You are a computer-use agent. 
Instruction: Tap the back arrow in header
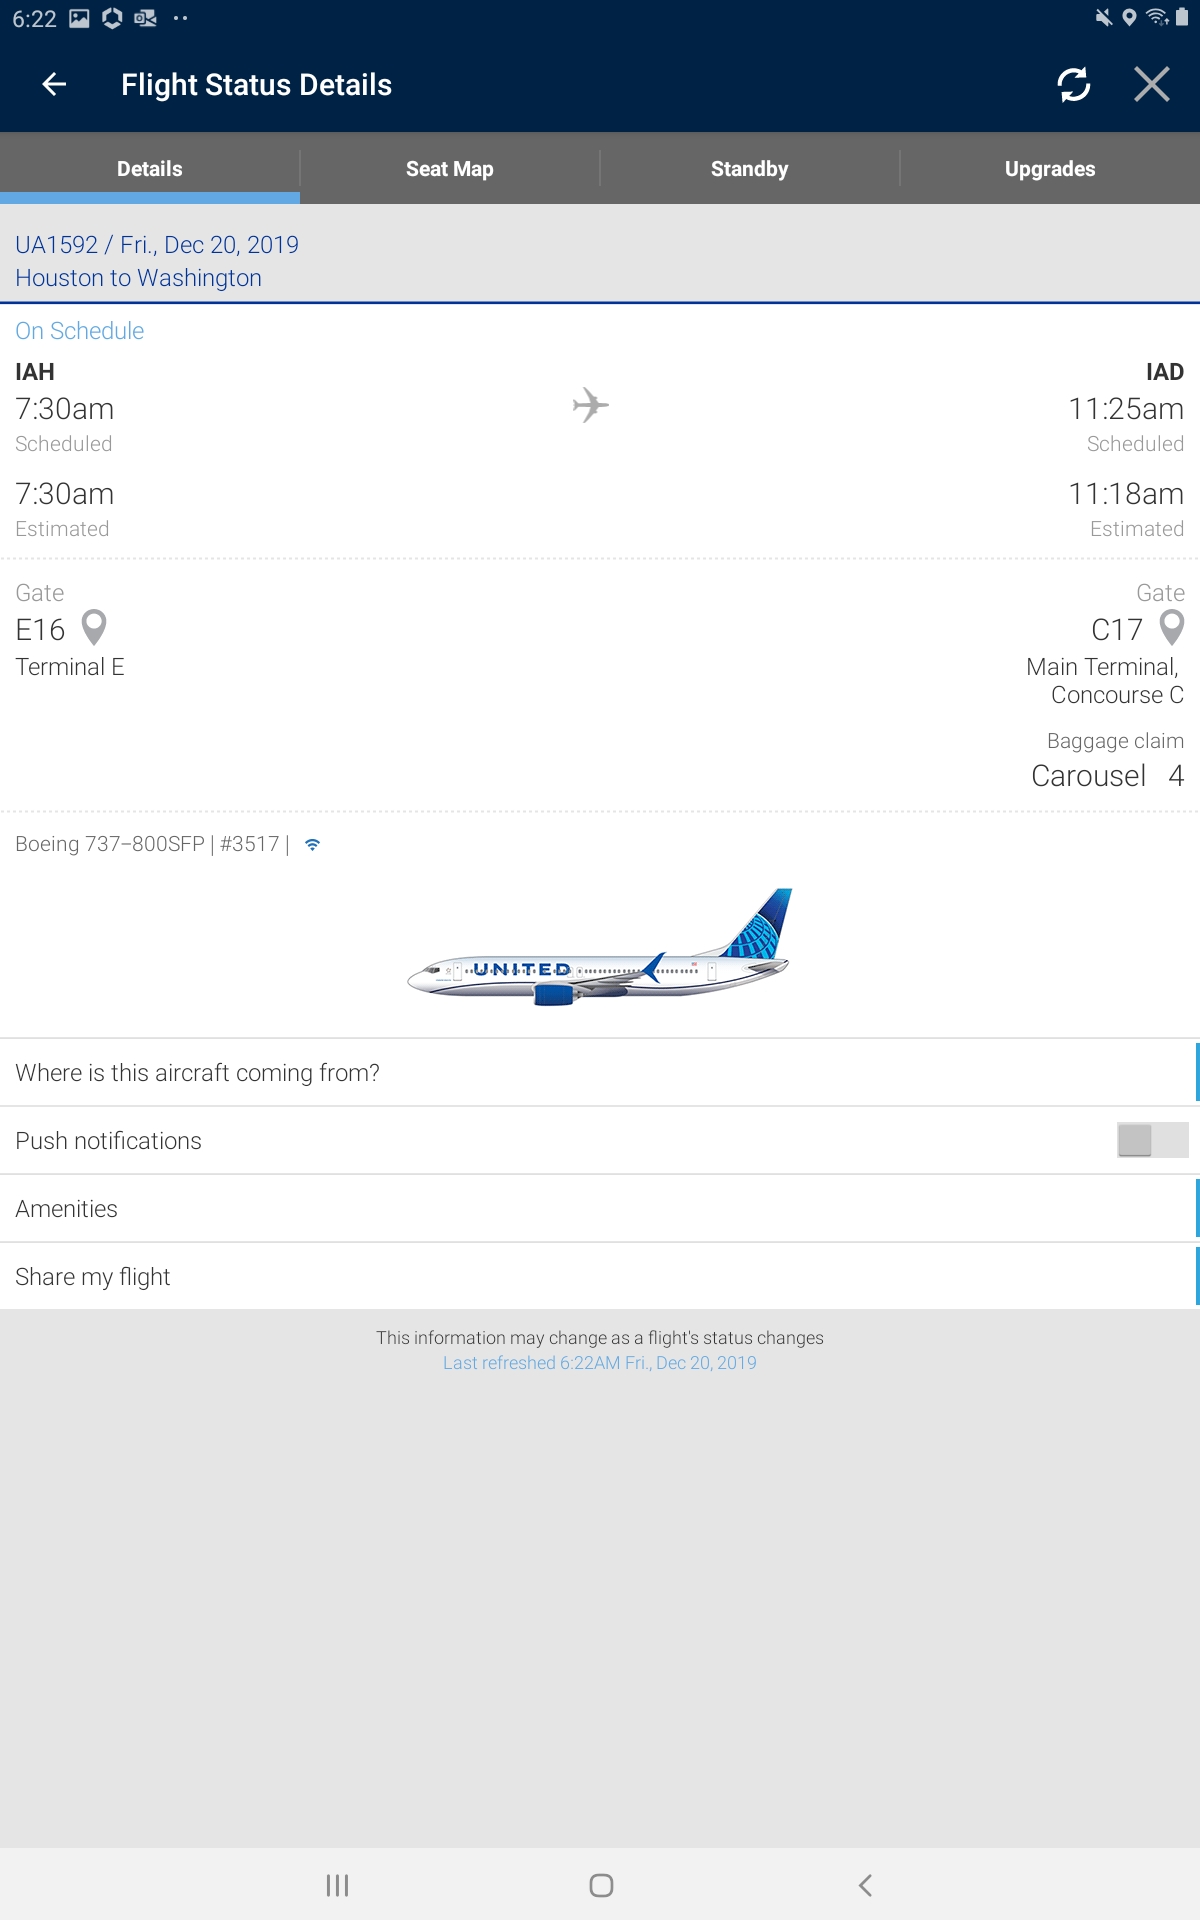click(x=55, y=85)
